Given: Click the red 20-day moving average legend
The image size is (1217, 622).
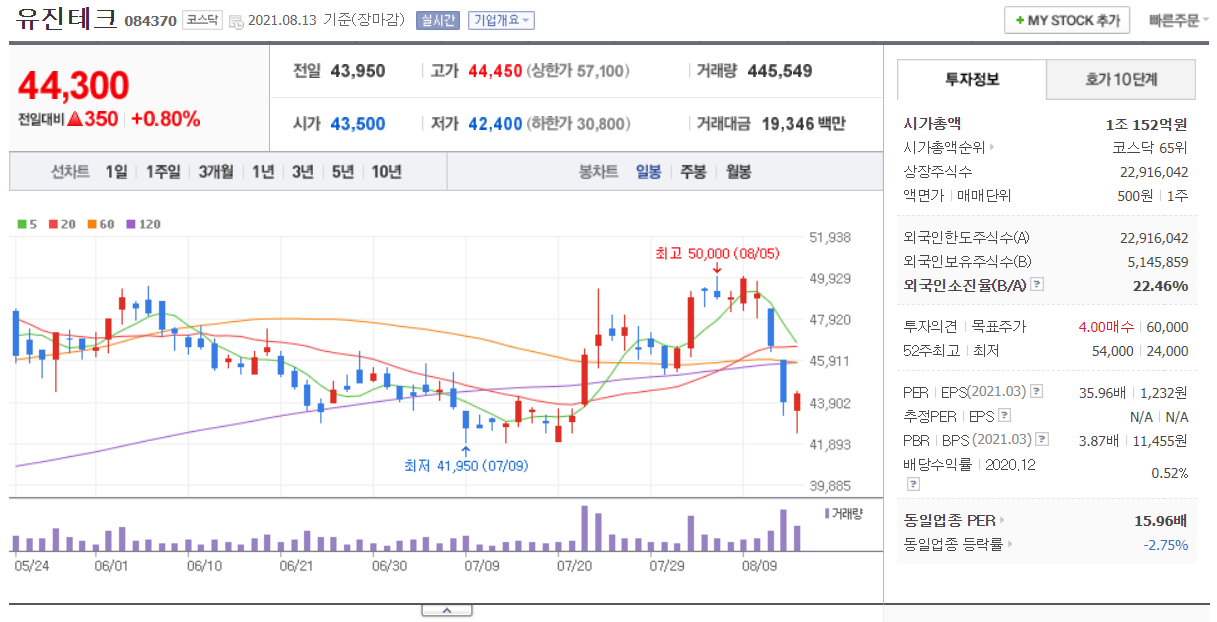Looking at the screenshot, I should [x=62, y=224].
